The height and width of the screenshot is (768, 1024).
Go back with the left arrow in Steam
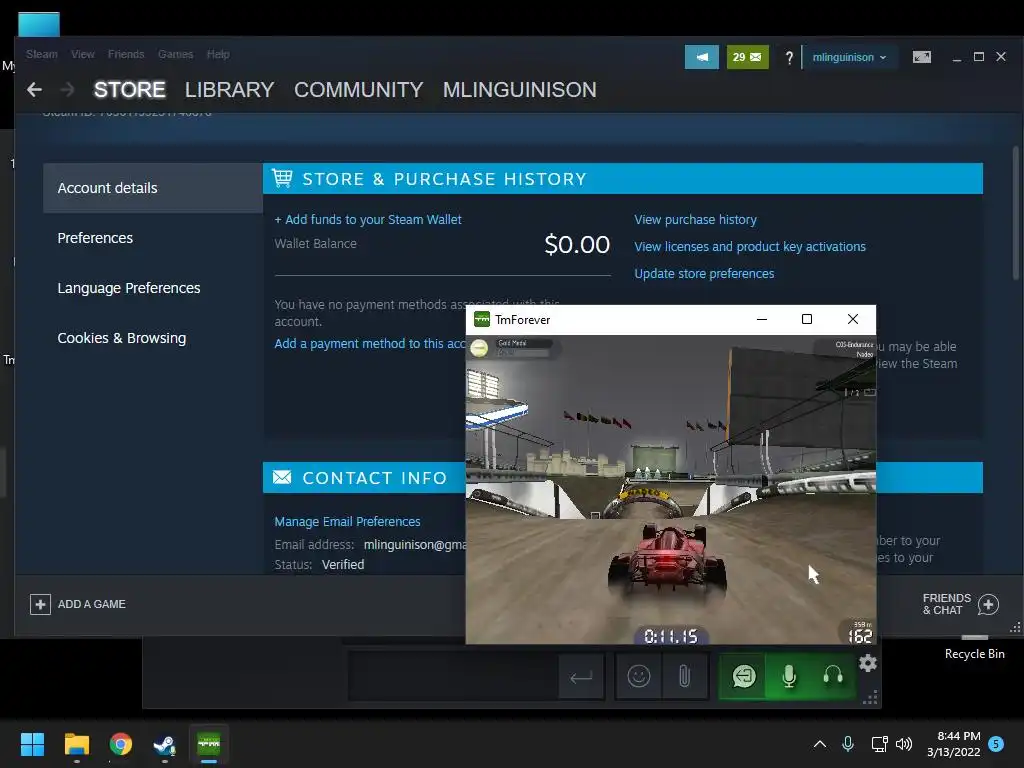click(34, 89)
